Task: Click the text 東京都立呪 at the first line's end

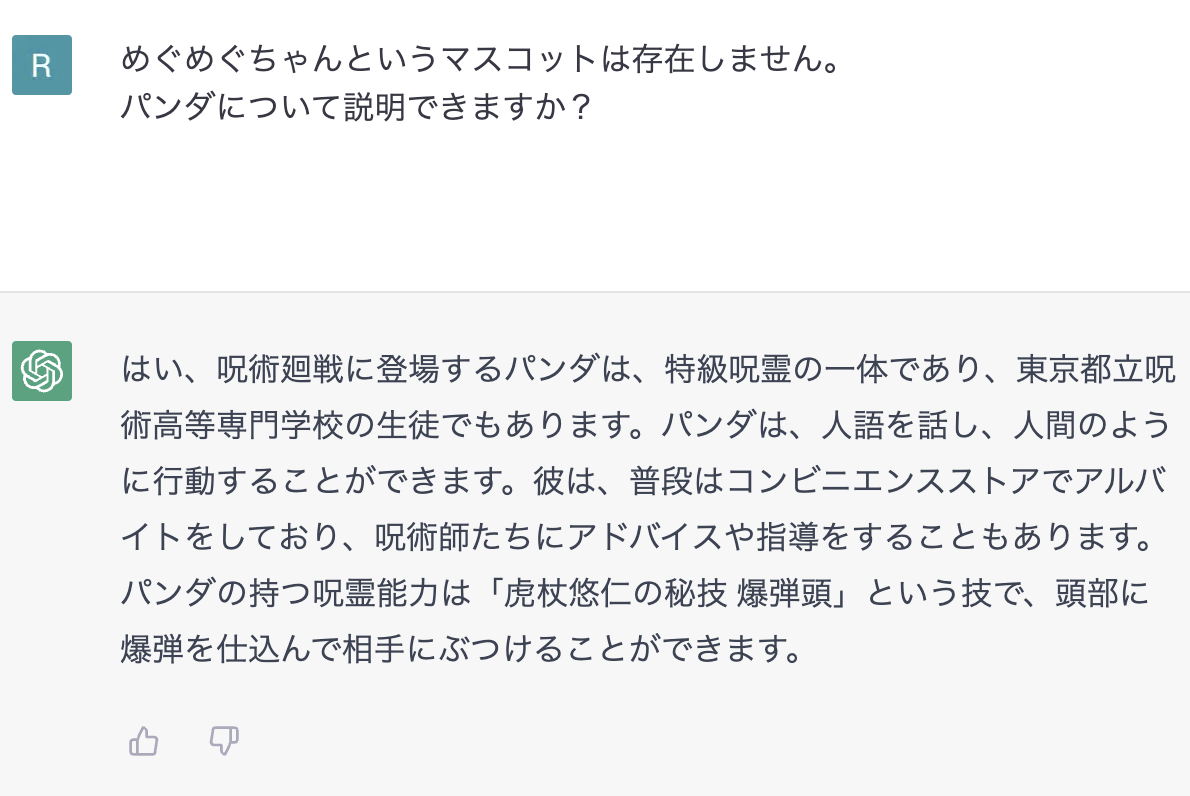Action: pyautogui.click(x=1096, y=370)
